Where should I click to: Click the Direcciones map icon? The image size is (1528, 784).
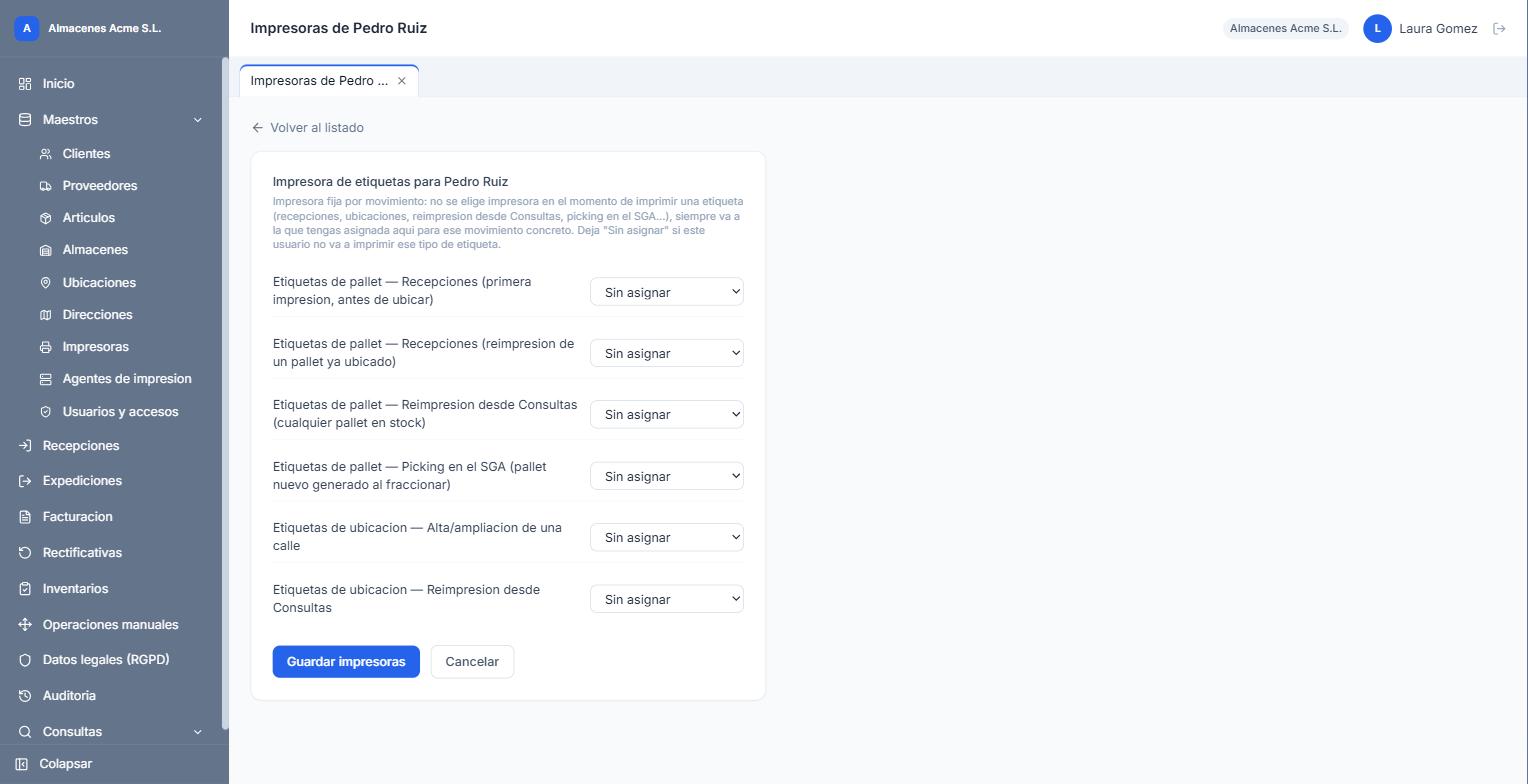pyautogui.click(x=45, y=315)
